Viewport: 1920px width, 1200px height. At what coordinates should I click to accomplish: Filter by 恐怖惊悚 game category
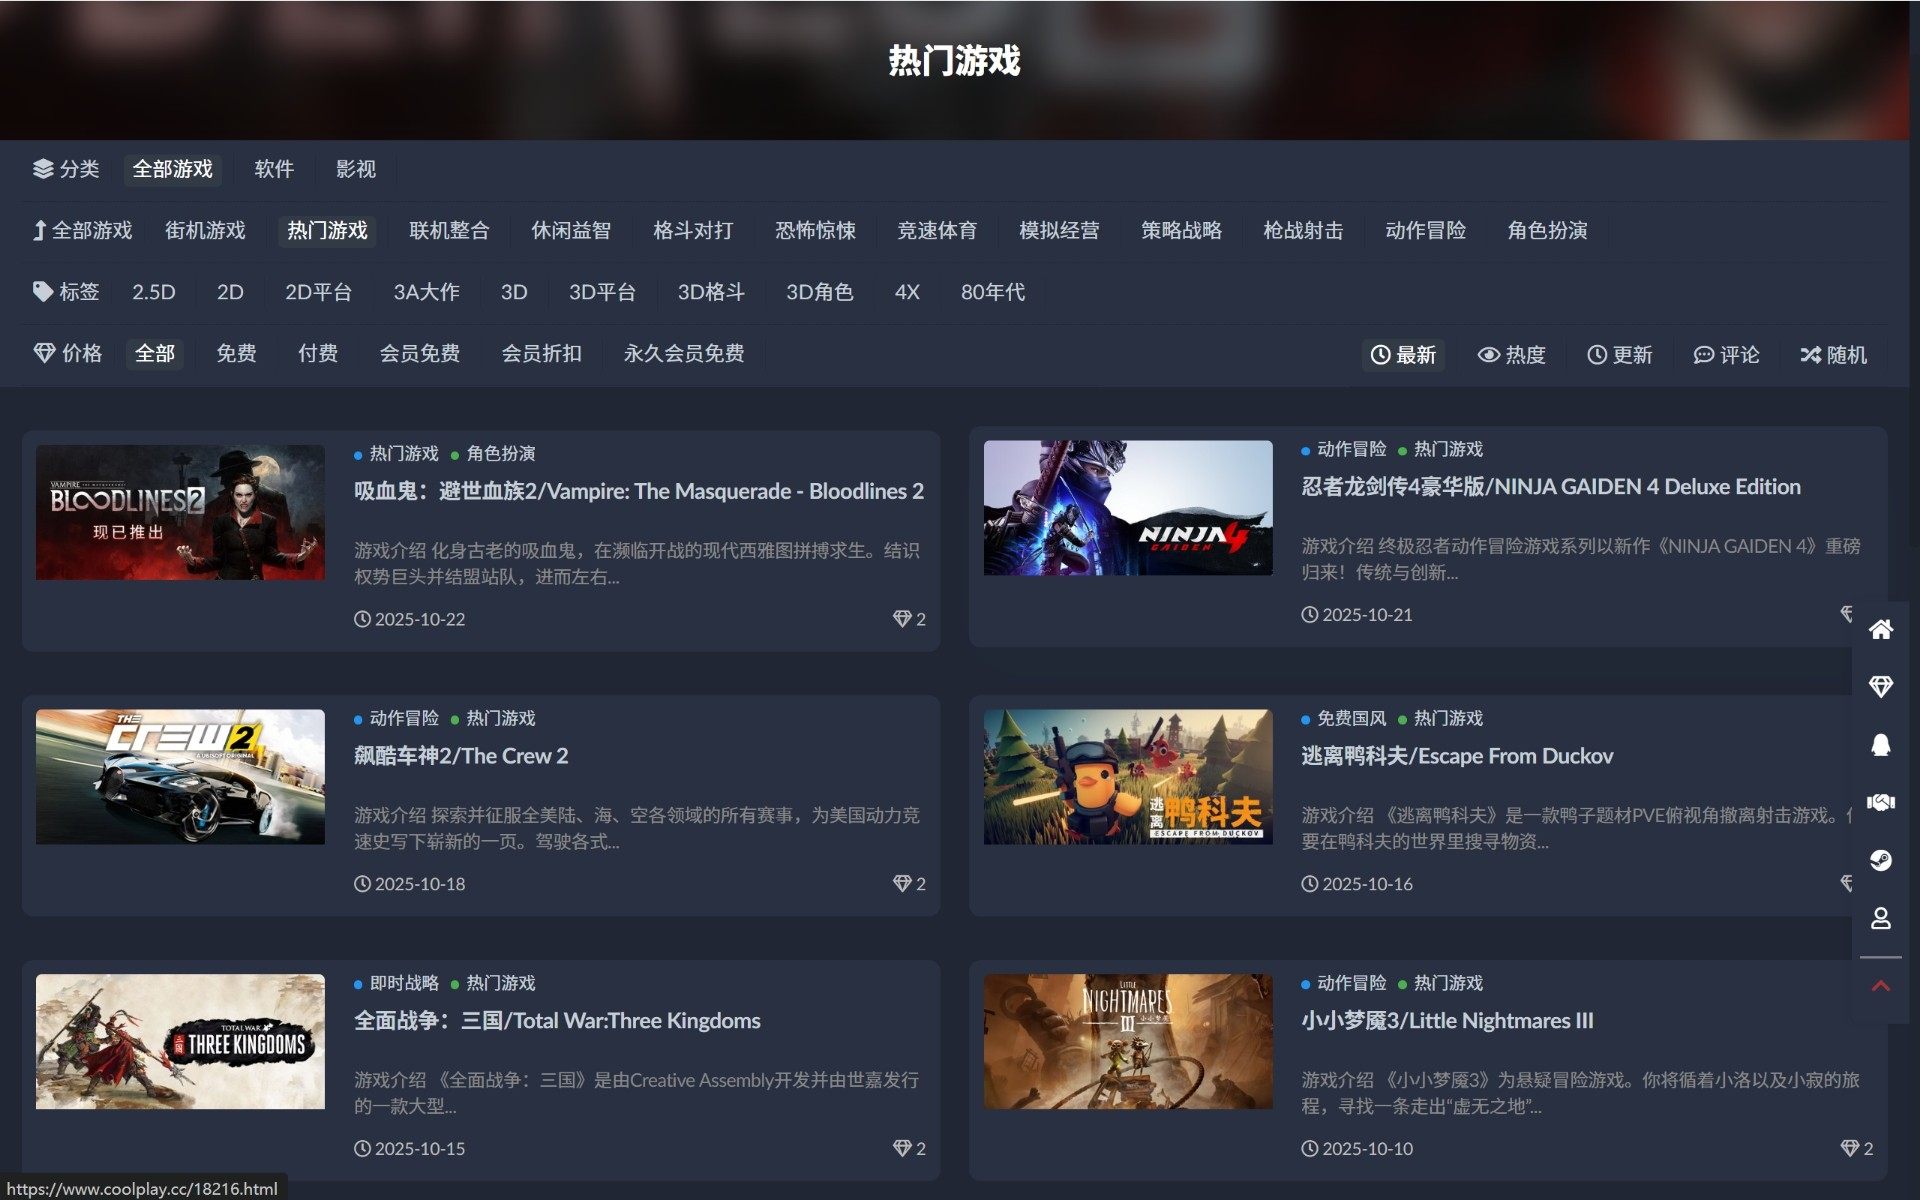(815, 231)
